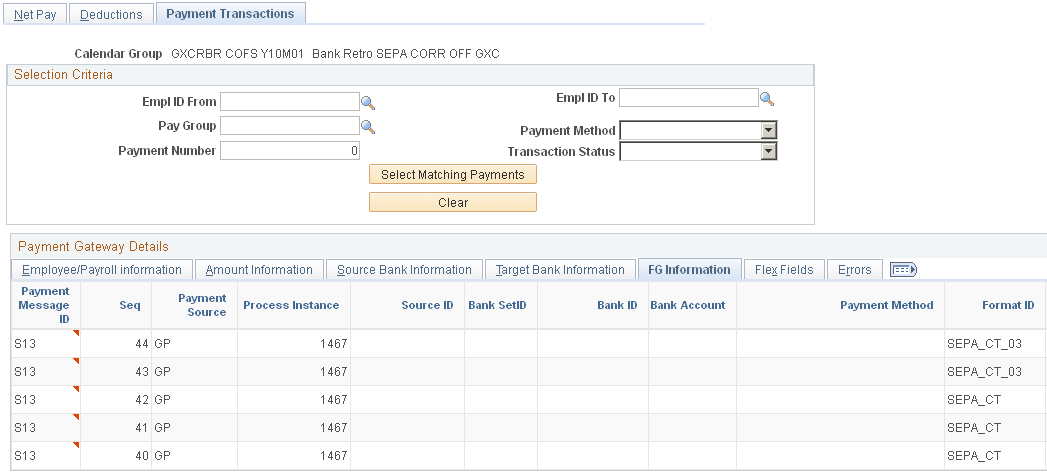1047x476 pixels.
Task: Open lookup for Empl ID To
Action: pos(767,99)
